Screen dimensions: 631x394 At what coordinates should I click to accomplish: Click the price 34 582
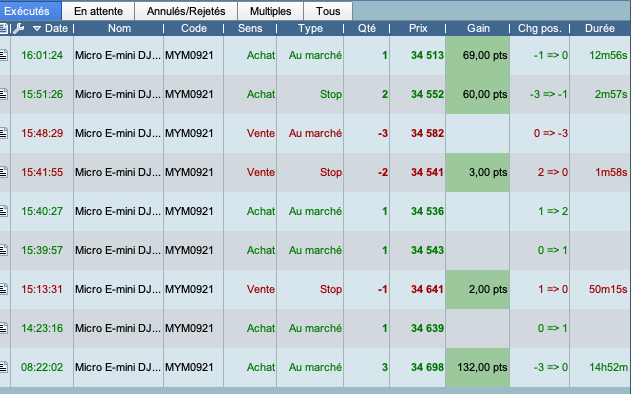pyautogui.click(x=427, y=133)
